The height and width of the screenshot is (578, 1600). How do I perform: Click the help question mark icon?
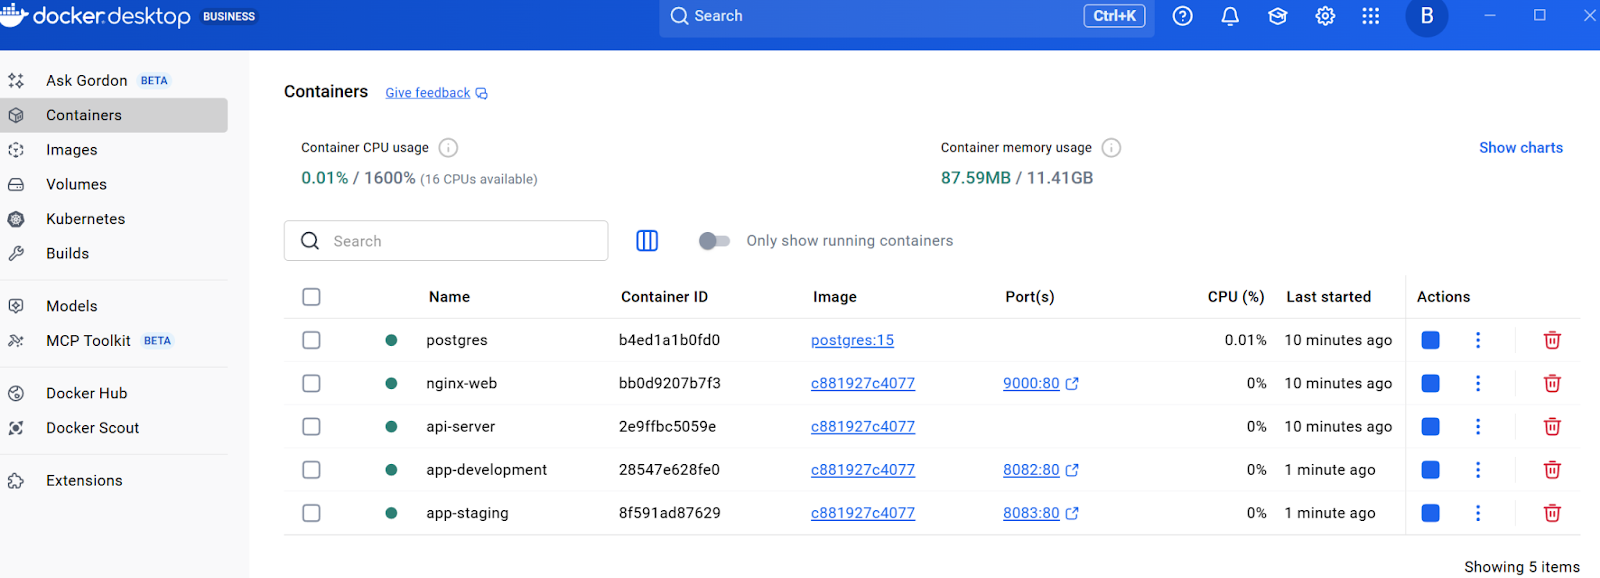click(x=1182, y=16)
